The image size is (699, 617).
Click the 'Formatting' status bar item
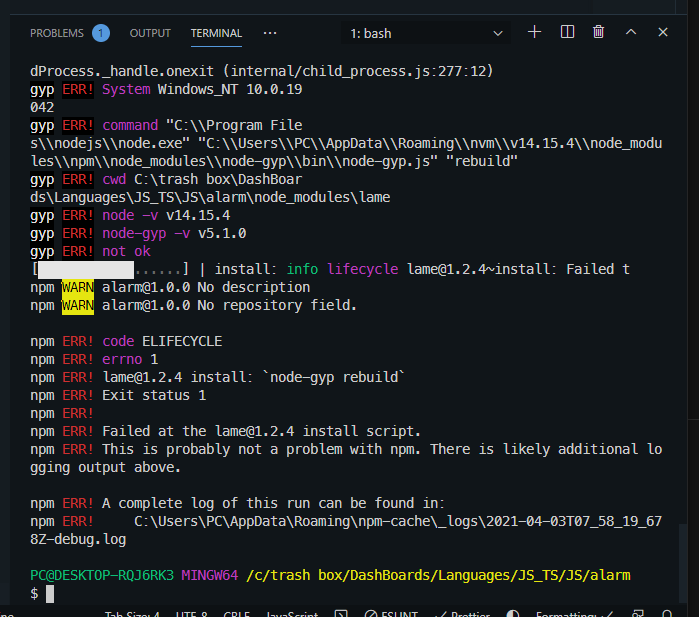(575, 614)
